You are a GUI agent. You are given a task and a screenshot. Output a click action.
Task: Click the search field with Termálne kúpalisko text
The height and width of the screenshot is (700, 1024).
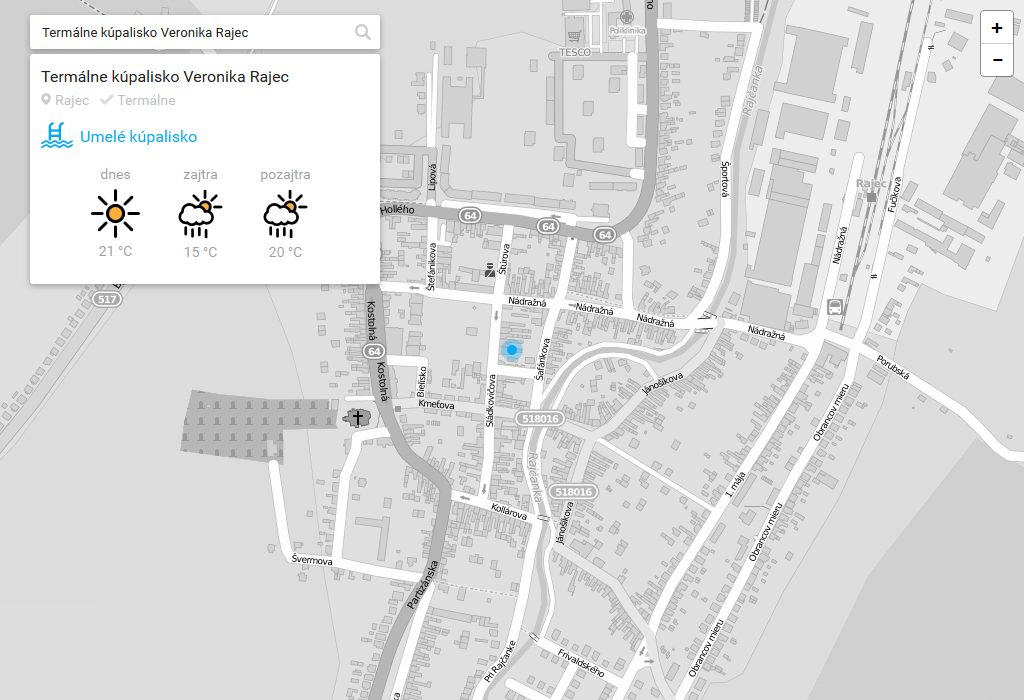[204, 32]
